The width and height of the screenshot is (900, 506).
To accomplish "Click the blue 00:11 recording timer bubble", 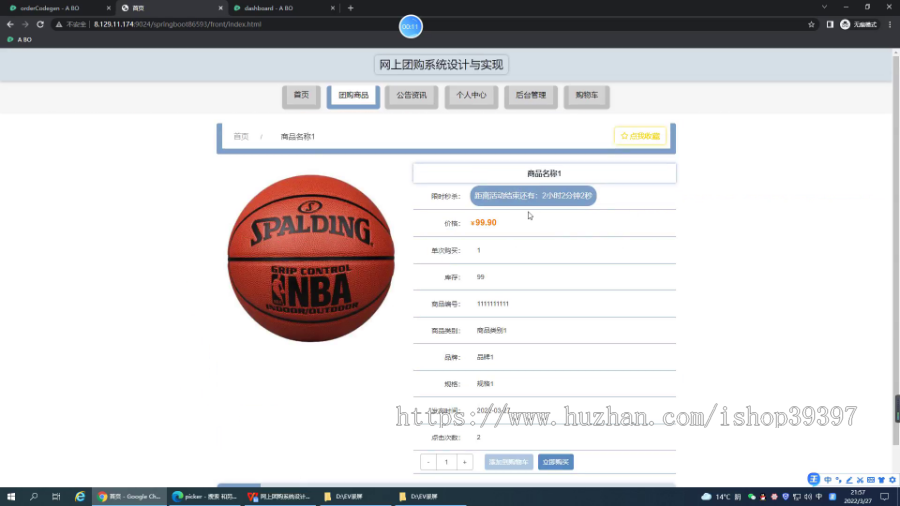I will (410, 26).
